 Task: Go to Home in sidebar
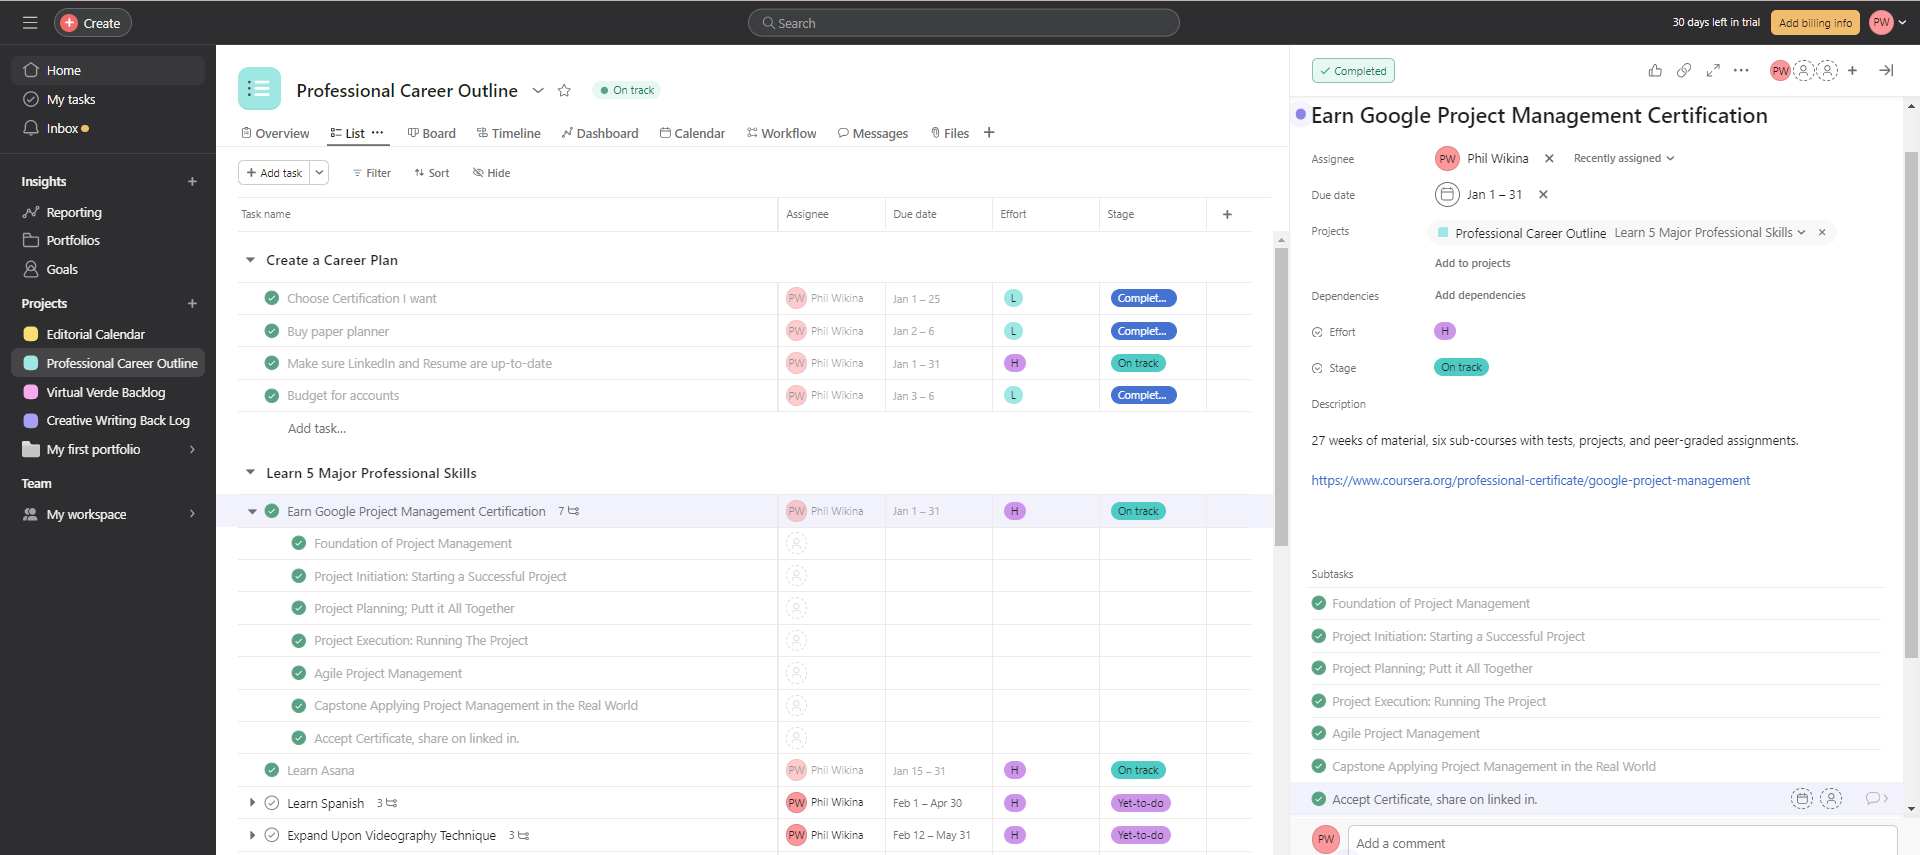[108, 70]
